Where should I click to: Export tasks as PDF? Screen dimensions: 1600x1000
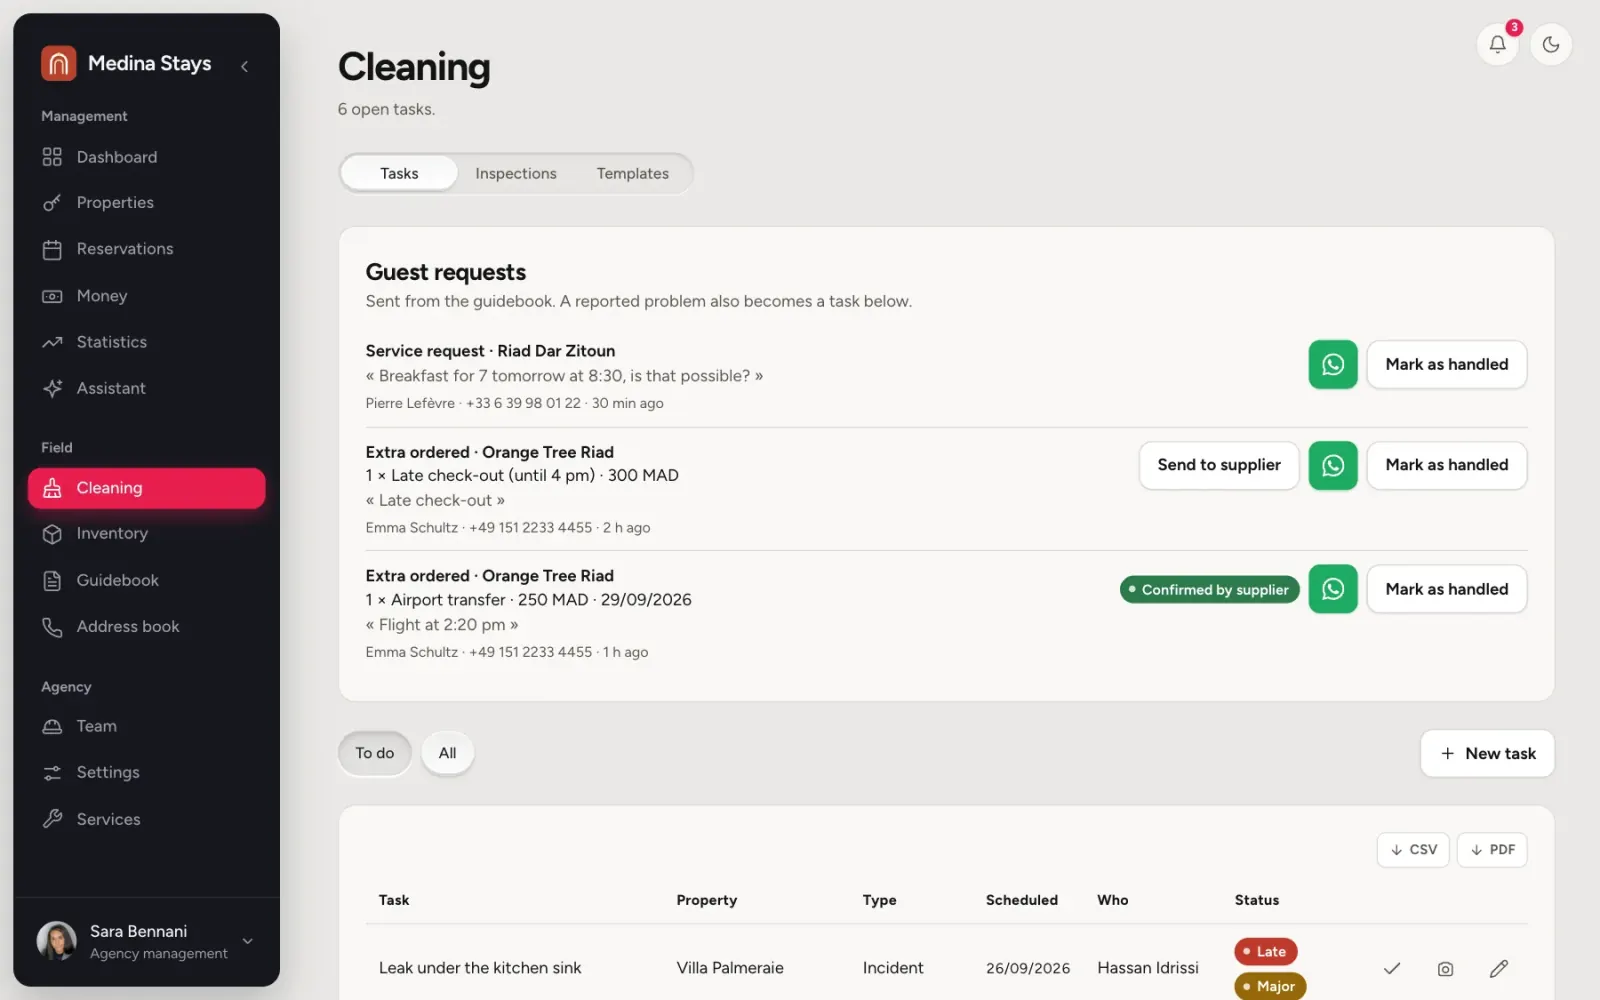[1492, 850]
